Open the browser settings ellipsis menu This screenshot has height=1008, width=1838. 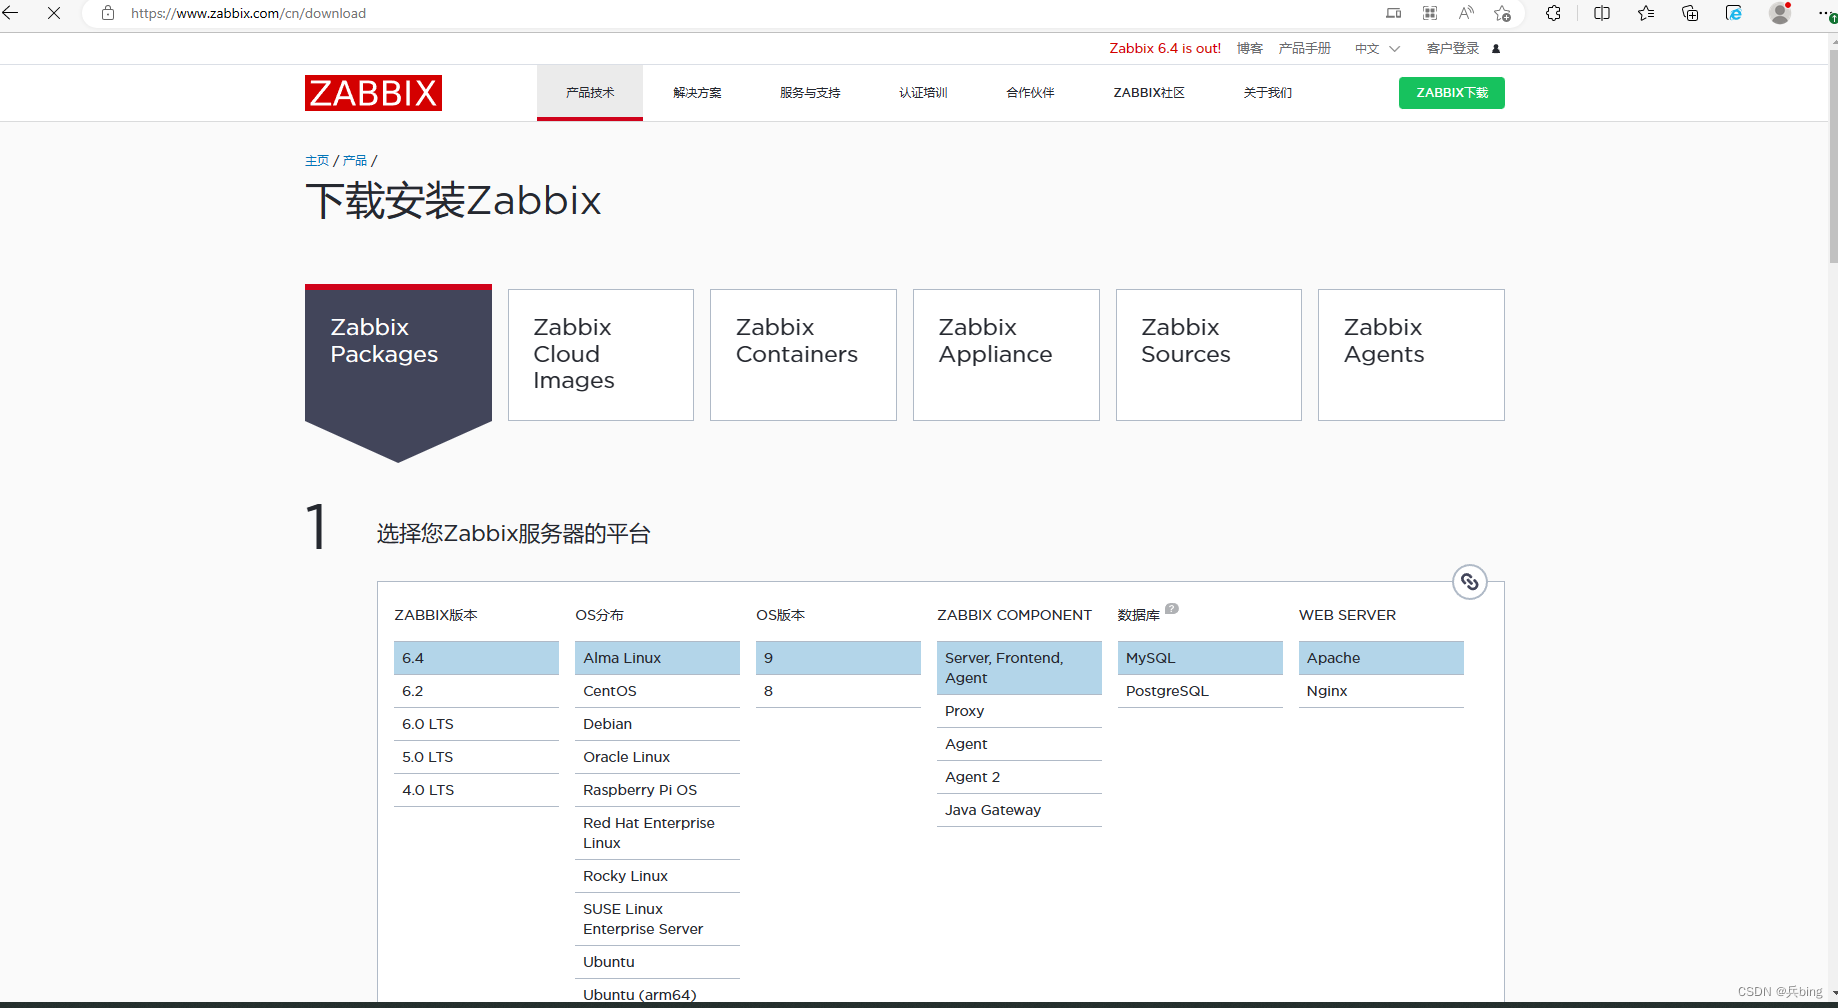(x=1825, y=13)
